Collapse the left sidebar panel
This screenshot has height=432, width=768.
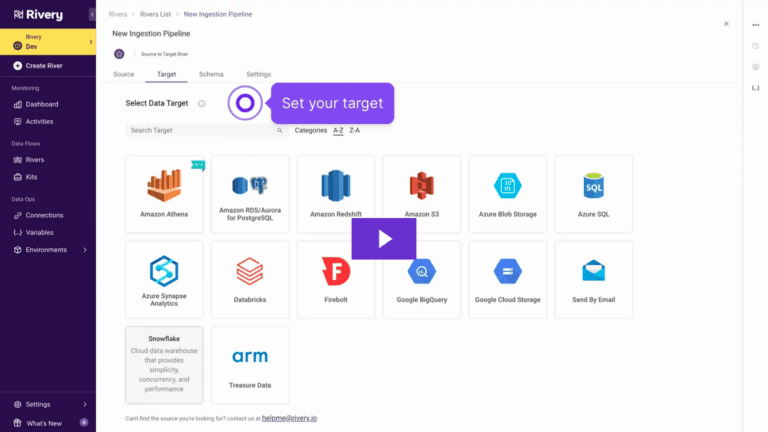92,15
